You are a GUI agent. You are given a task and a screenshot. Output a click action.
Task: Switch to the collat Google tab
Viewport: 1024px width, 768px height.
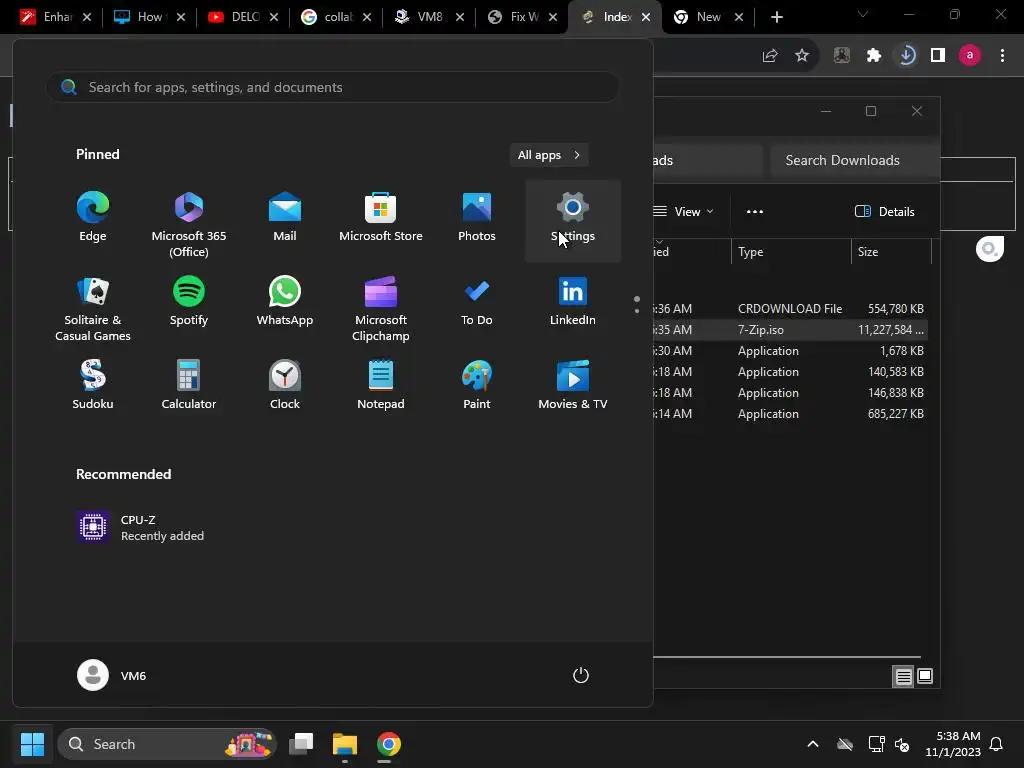point(335,17)
